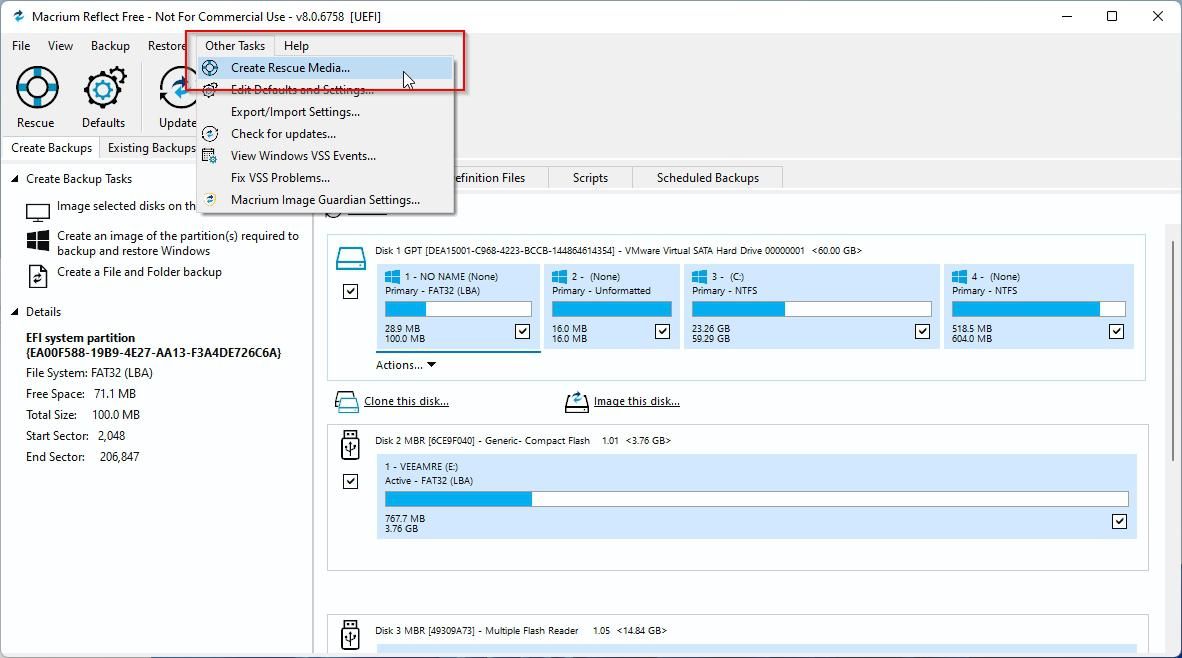Uncheck partition 1 NO NAME checkbox
The image size is (1182, 658).
click(522, 332)
